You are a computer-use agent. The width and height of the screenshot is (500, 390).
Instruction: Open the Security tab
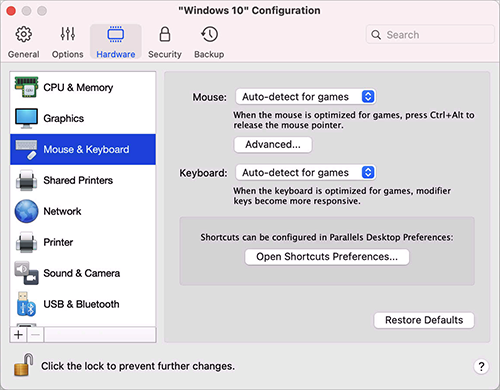[x=165, y=42]
